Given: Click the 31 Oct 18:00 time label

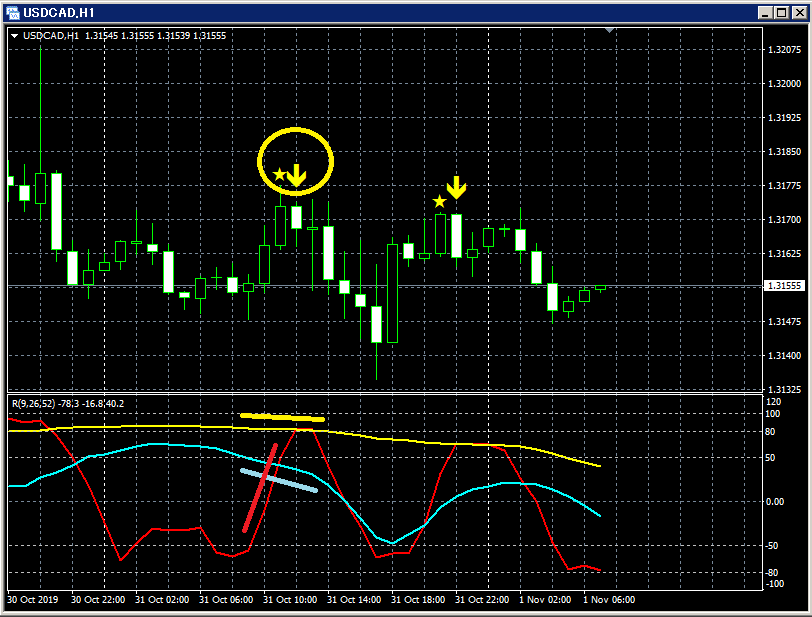Looking at the screenshot, I should (418, 599).
